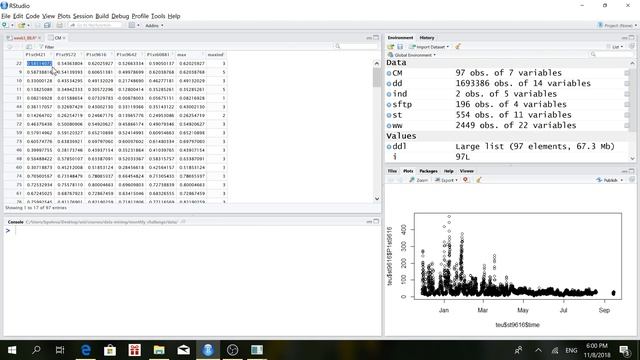Open the Plots menu in menu bar
Screen dimensions: 640x360
[x=64, y=16]
